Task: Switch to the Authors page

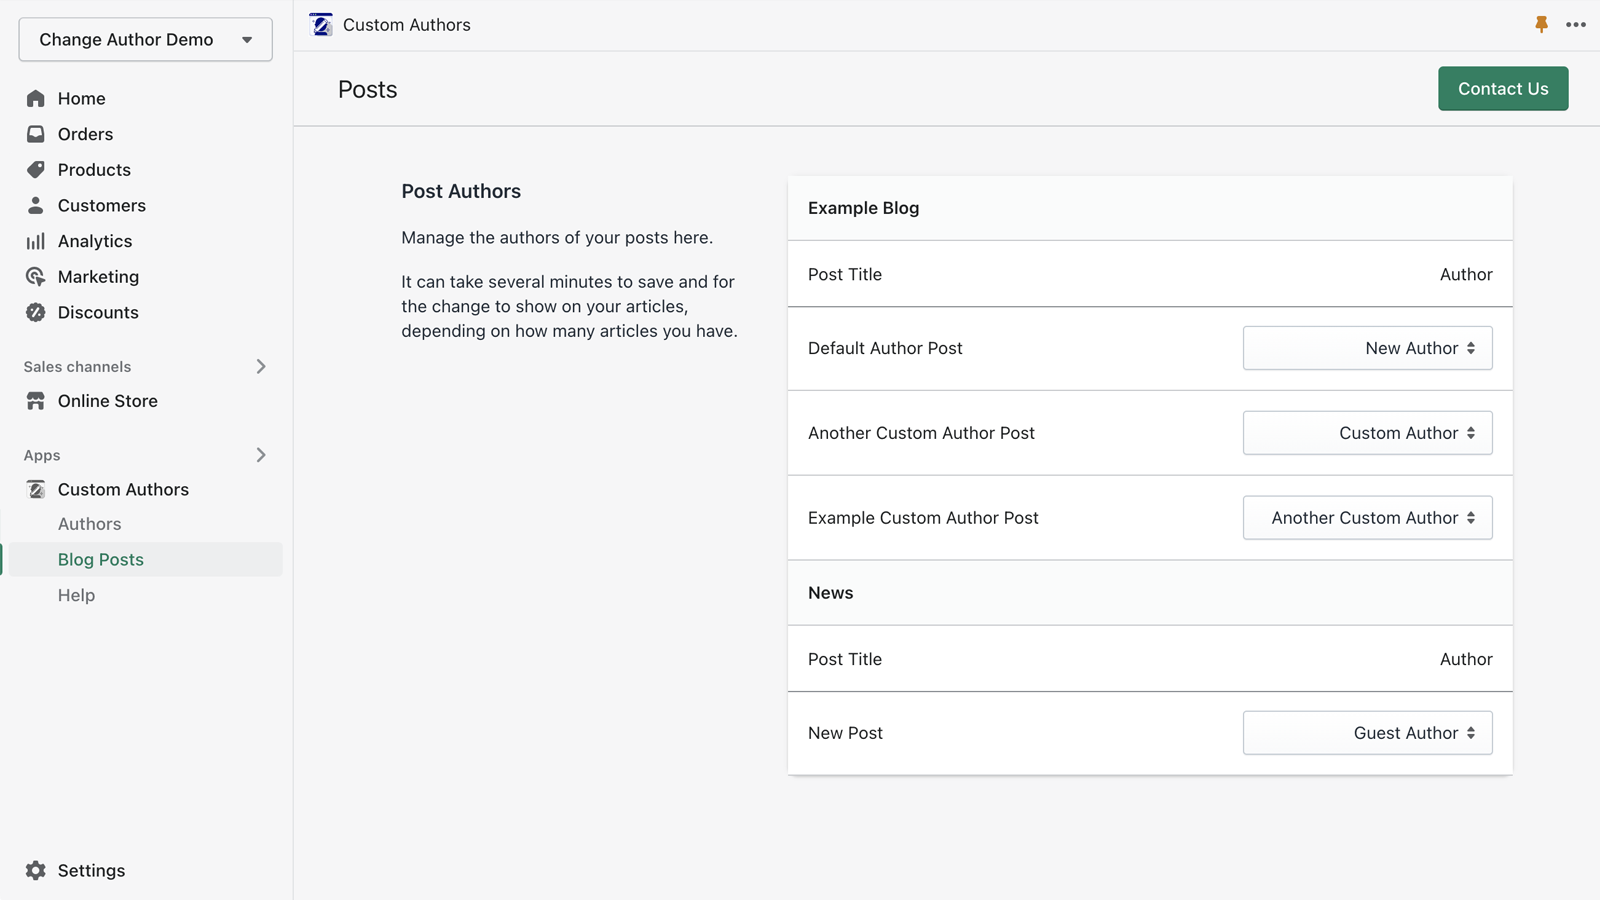Action: 89,523
